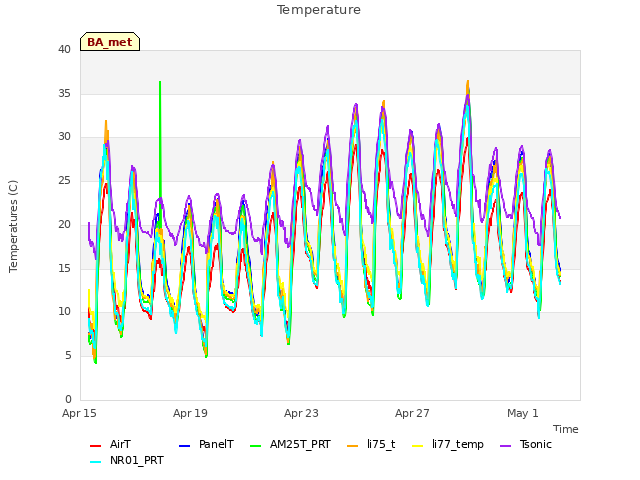The height and width of the screenshot is (480, 640).
Task: Toggle the Tsonic legend entry
Action: pyautogui.click(x=526, y=444)
